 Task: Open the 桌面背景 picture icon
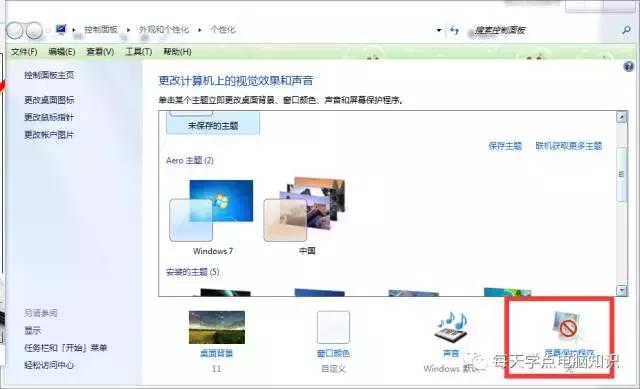217,327
